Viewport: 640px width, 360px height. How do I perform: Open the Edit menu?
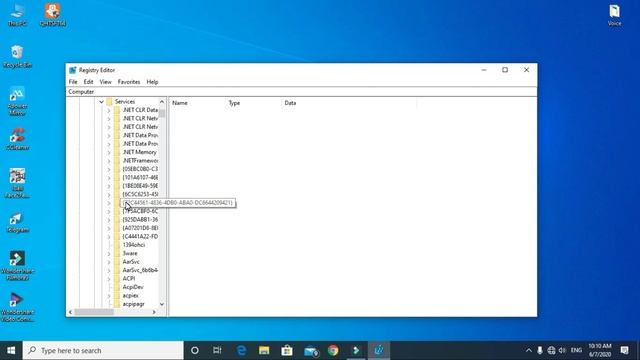[88, 82]
